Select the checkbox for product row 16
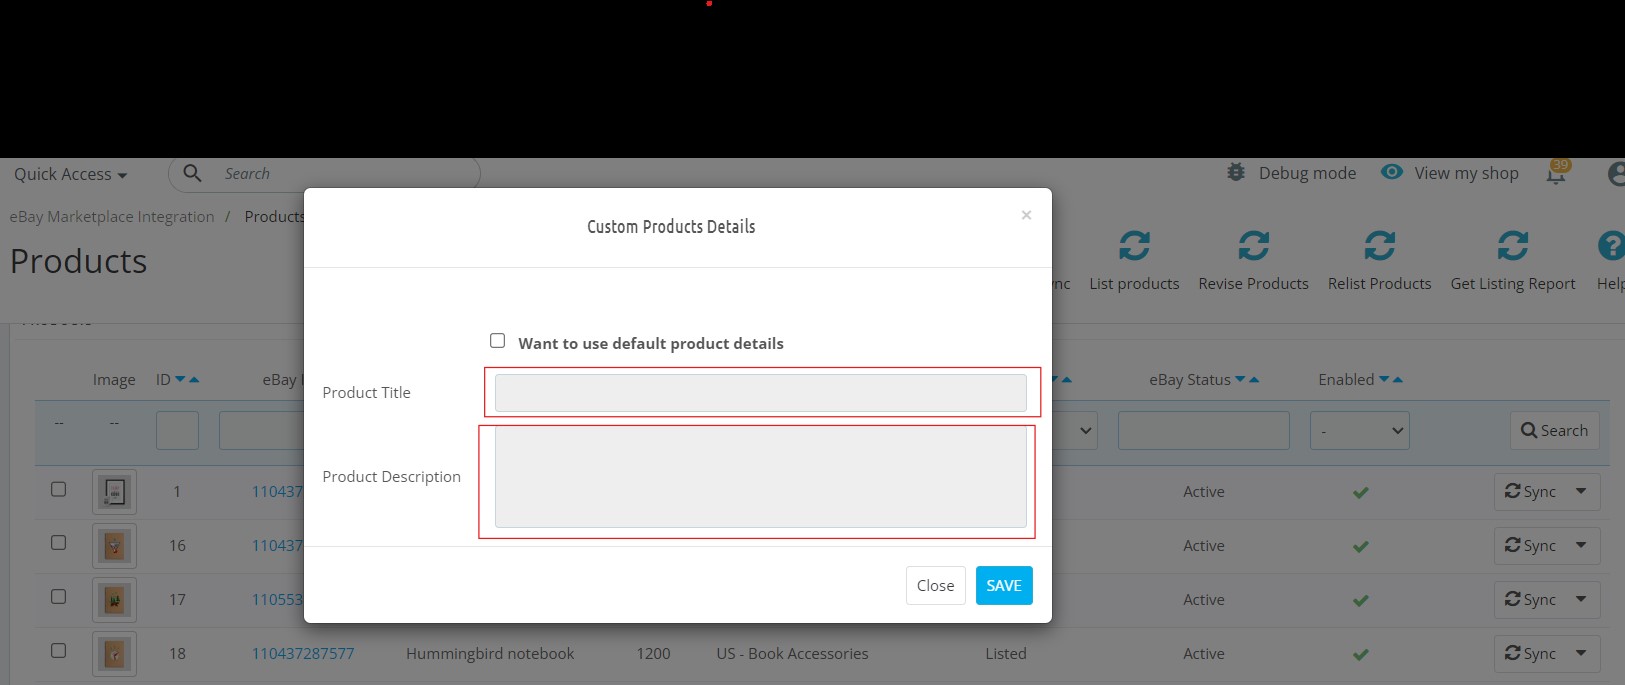The image size is (1625, 685). (x=59, y=543)
